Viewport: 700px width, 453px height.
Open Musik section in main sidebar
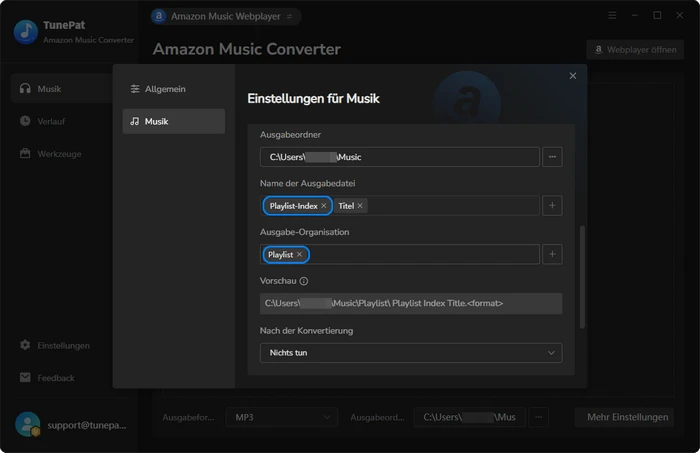pyautogui.click(x=61, y=89)
